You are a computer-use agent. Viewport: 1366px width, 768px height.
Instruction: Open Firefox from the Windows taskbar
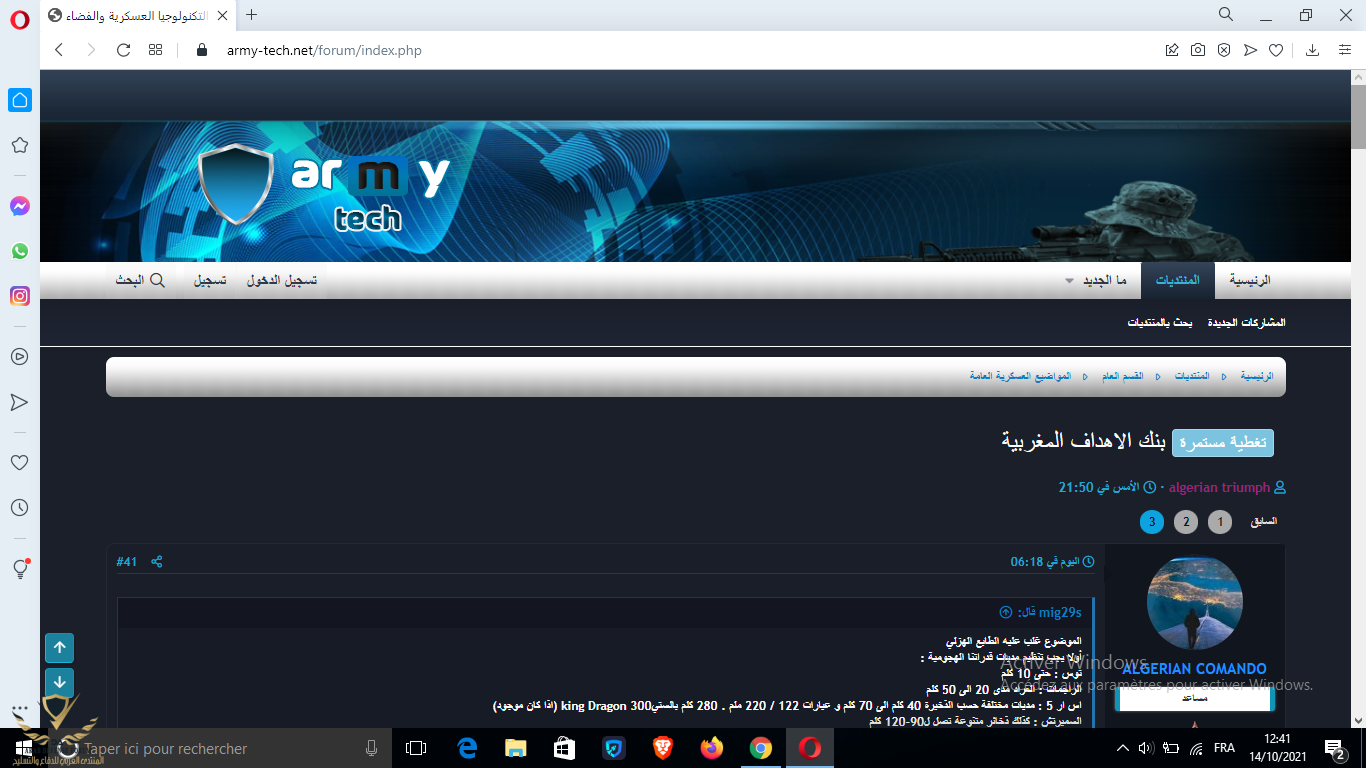click(712, 748)
